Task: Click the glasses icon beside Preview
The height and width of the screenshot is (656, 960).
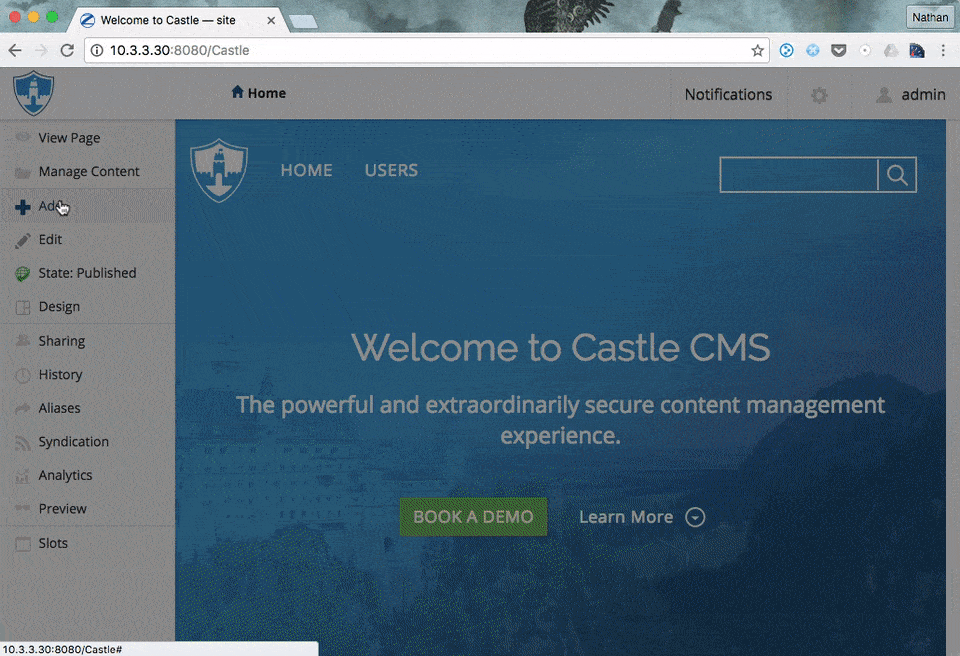Action: click(23, 508)
